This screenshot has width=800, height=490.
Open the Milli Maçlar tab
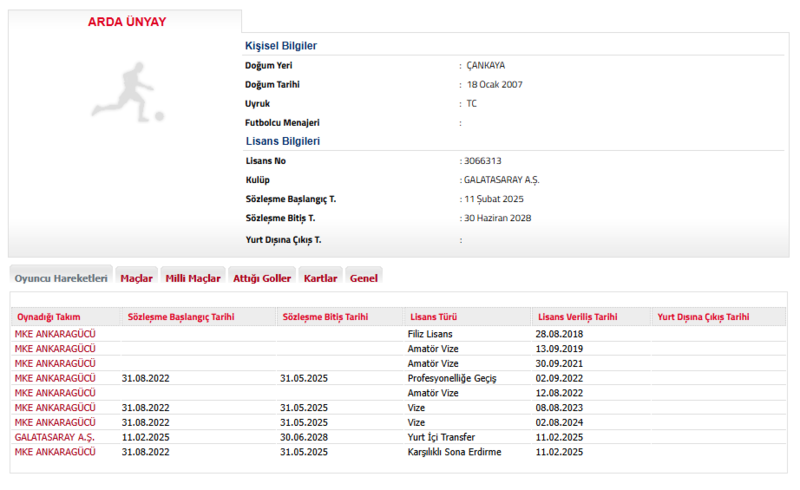(x=192, y=278)
